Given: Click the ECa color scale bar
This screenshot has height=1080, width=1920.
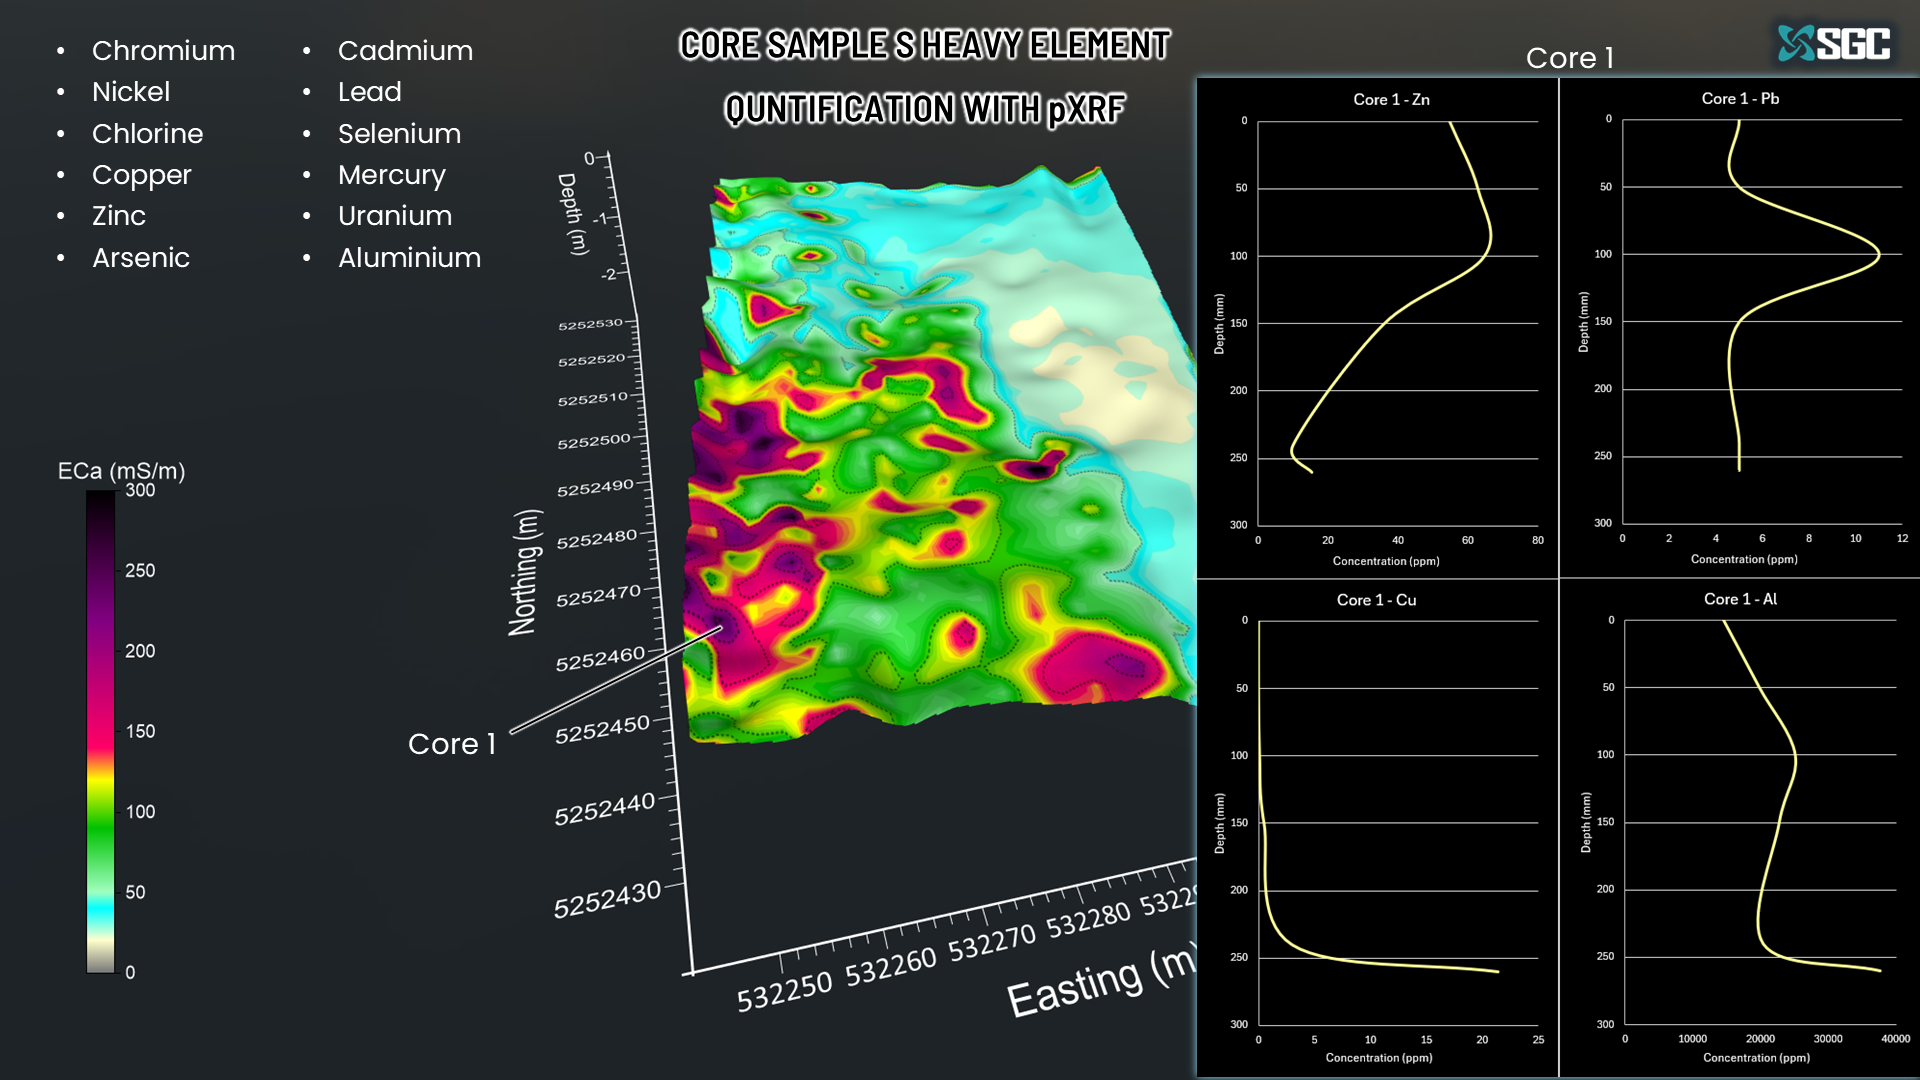Looking at the screenshot, I should click(100, 730).
